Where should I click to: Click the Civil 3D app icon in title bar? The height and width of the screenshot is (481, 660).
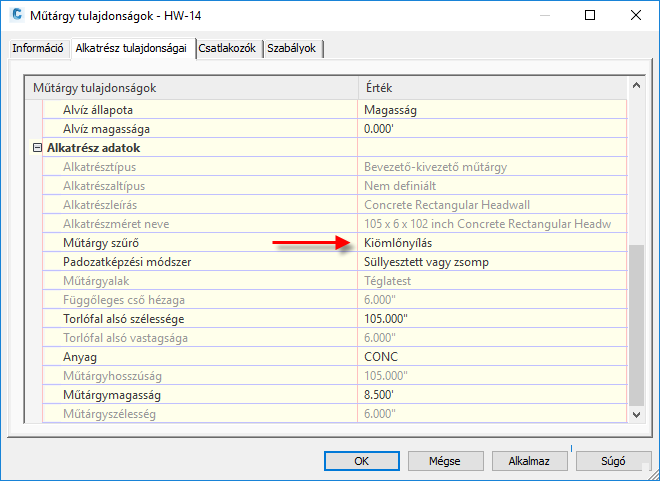pyautogui.click(x=17, y=15)
